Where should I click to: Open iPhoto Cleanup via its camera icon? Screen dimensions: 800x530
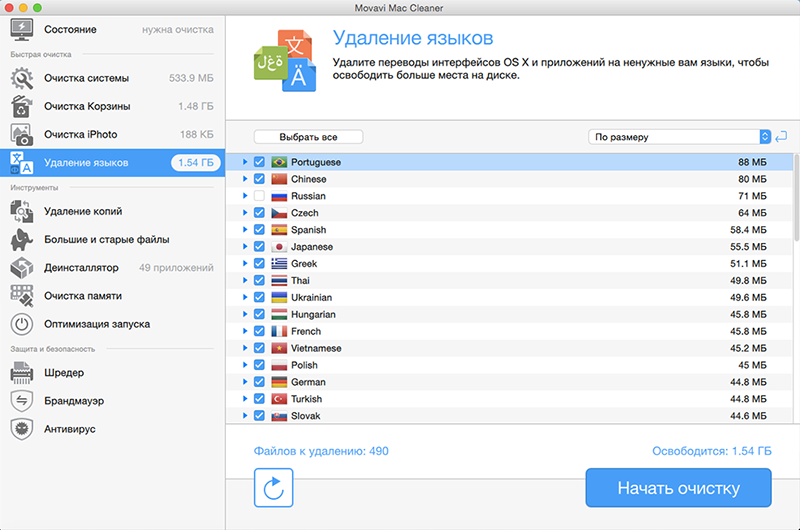point(23,134)
